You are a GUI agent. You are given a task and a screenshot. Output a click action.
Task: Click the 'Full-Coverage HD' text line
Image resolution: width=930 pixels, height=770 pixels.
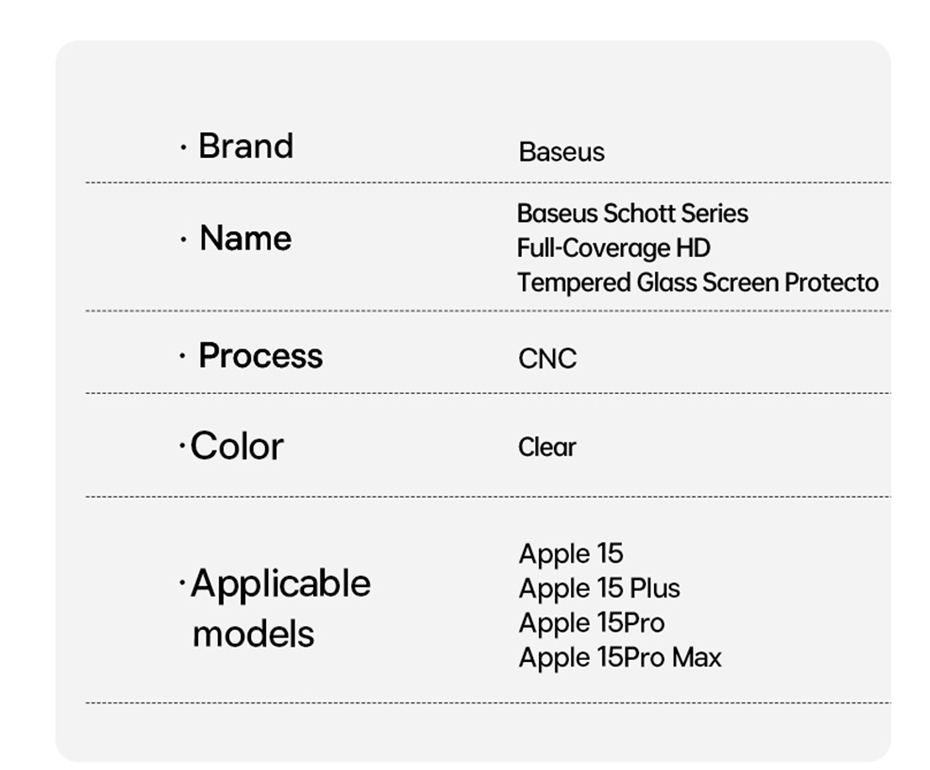613,247
